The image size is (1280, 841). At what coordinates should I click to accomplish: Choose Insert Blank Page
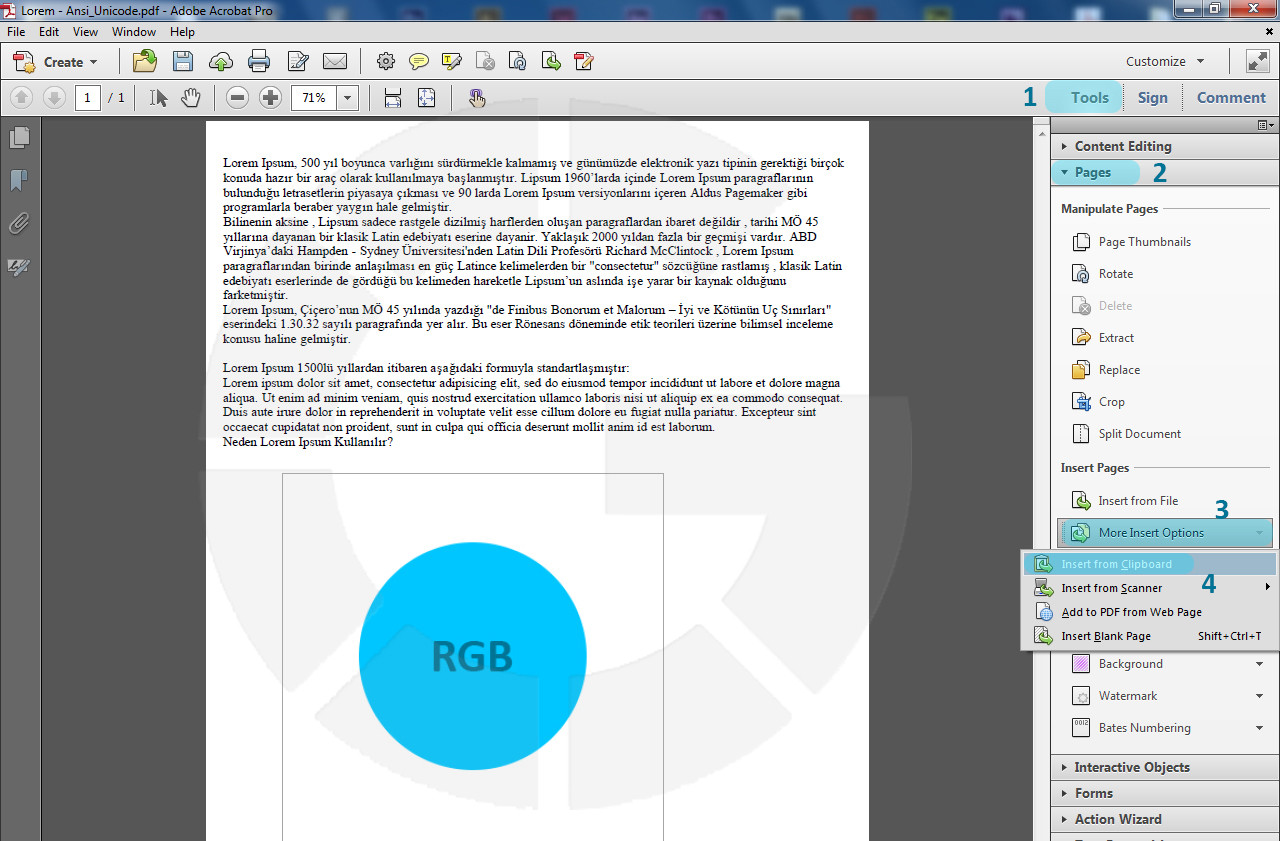point(1149,636)
